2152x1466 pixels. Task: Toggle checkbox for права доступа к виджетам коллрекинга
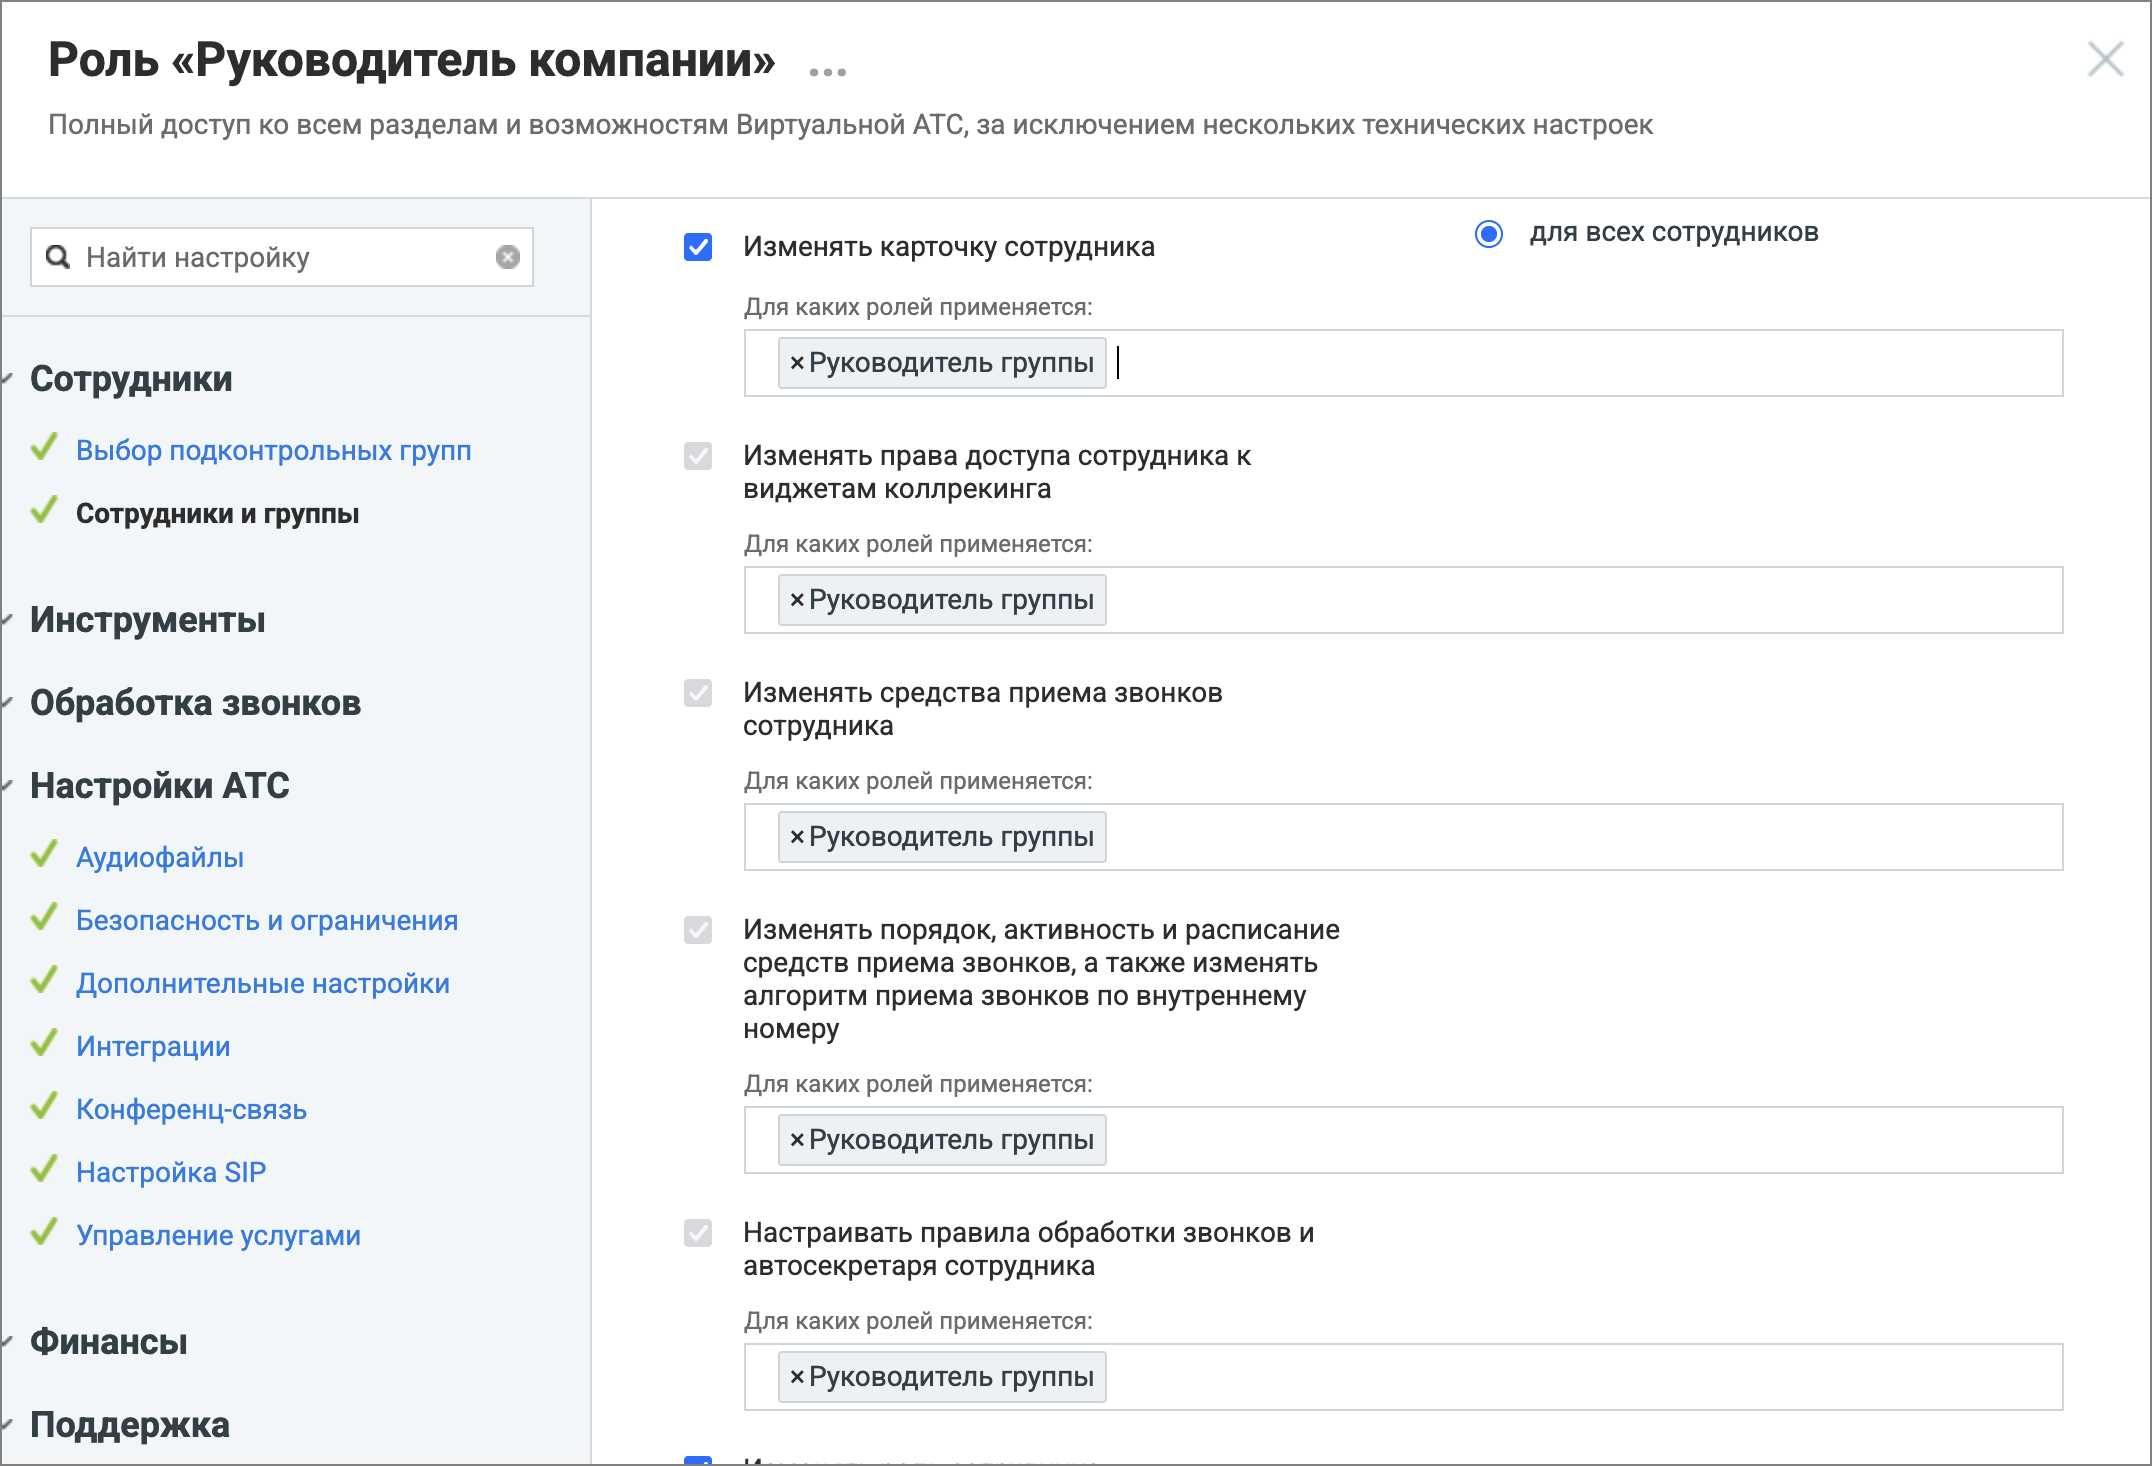point(698,456)
